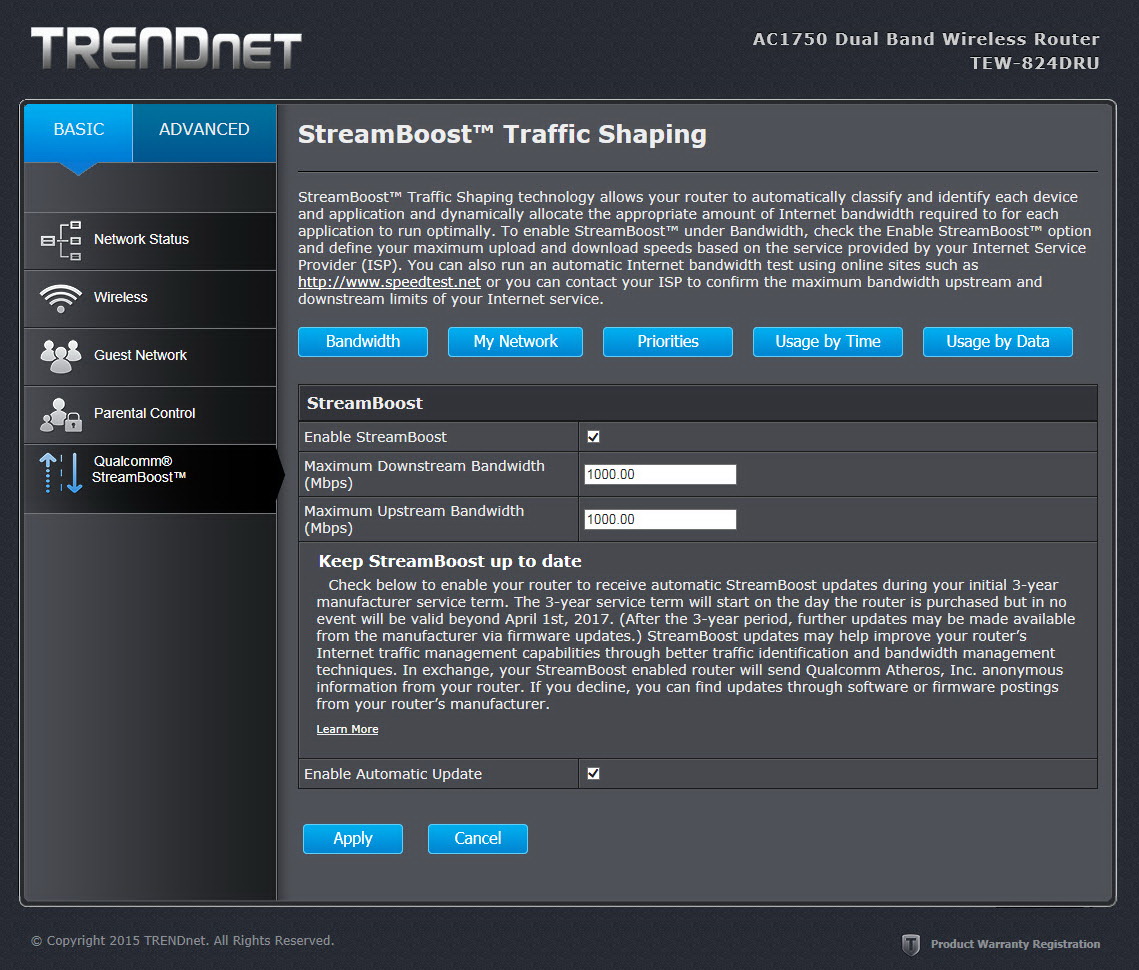Click the TEW-824DRU model number
The image size is (1139, 970).
[1034, 63]
